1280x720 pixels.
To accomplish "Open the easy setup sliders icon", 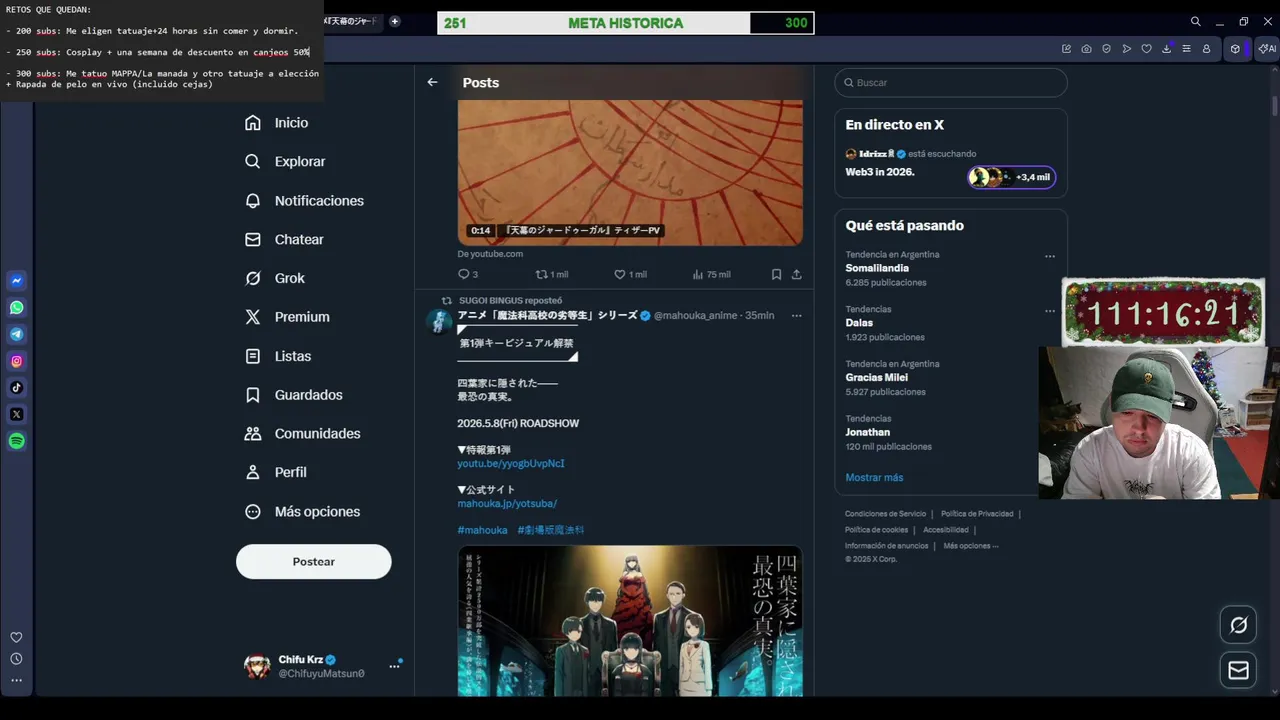I will click(x=1186, y=49).
